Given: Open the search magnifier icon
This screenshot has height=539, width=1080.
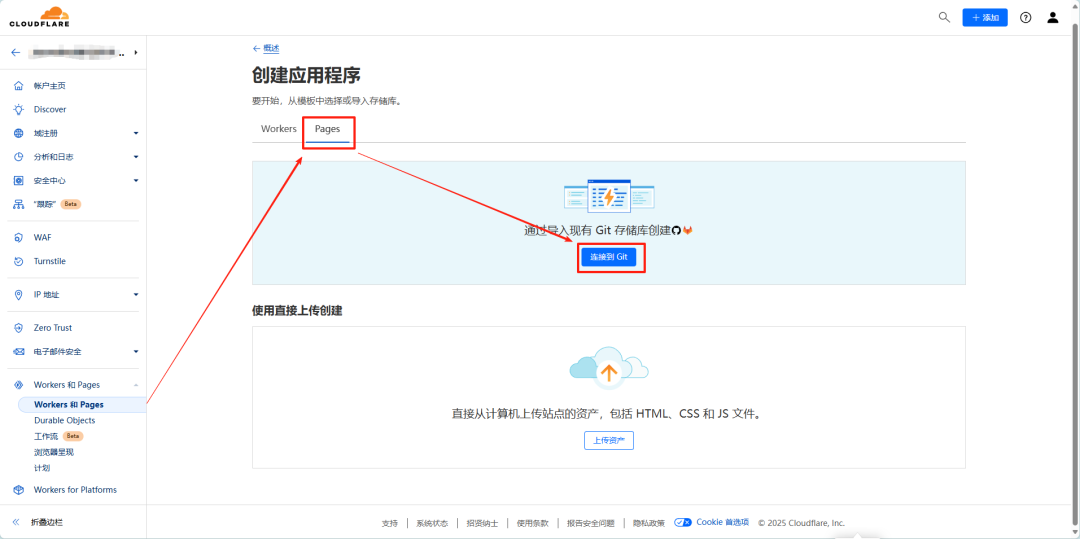Looking at the screenshot, I should (x=944, y=17).
